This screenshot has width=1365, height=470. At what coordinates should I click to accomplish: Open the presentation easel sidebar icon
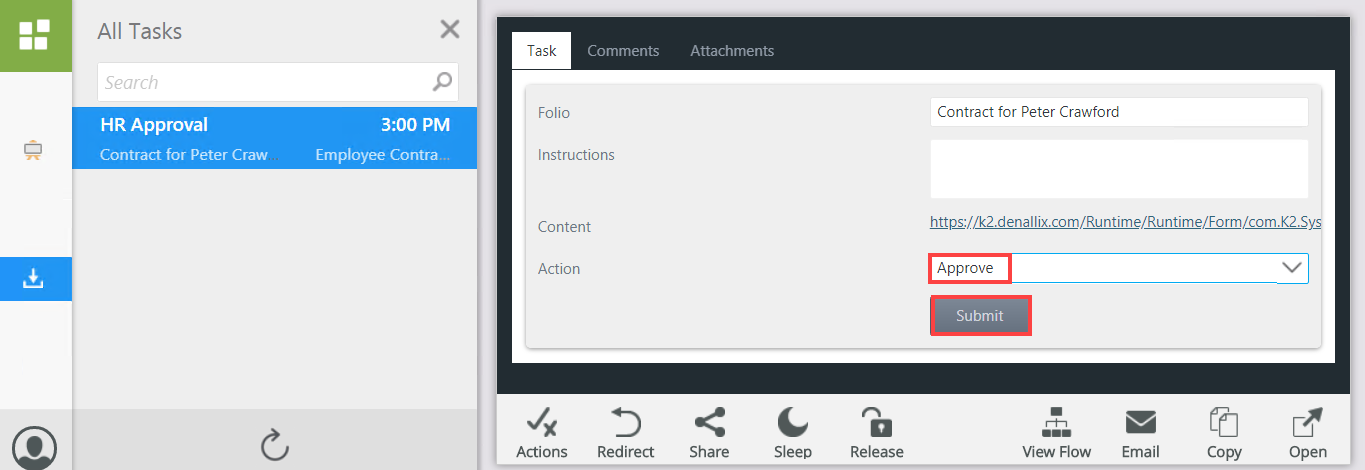click(x=35, y=151)
